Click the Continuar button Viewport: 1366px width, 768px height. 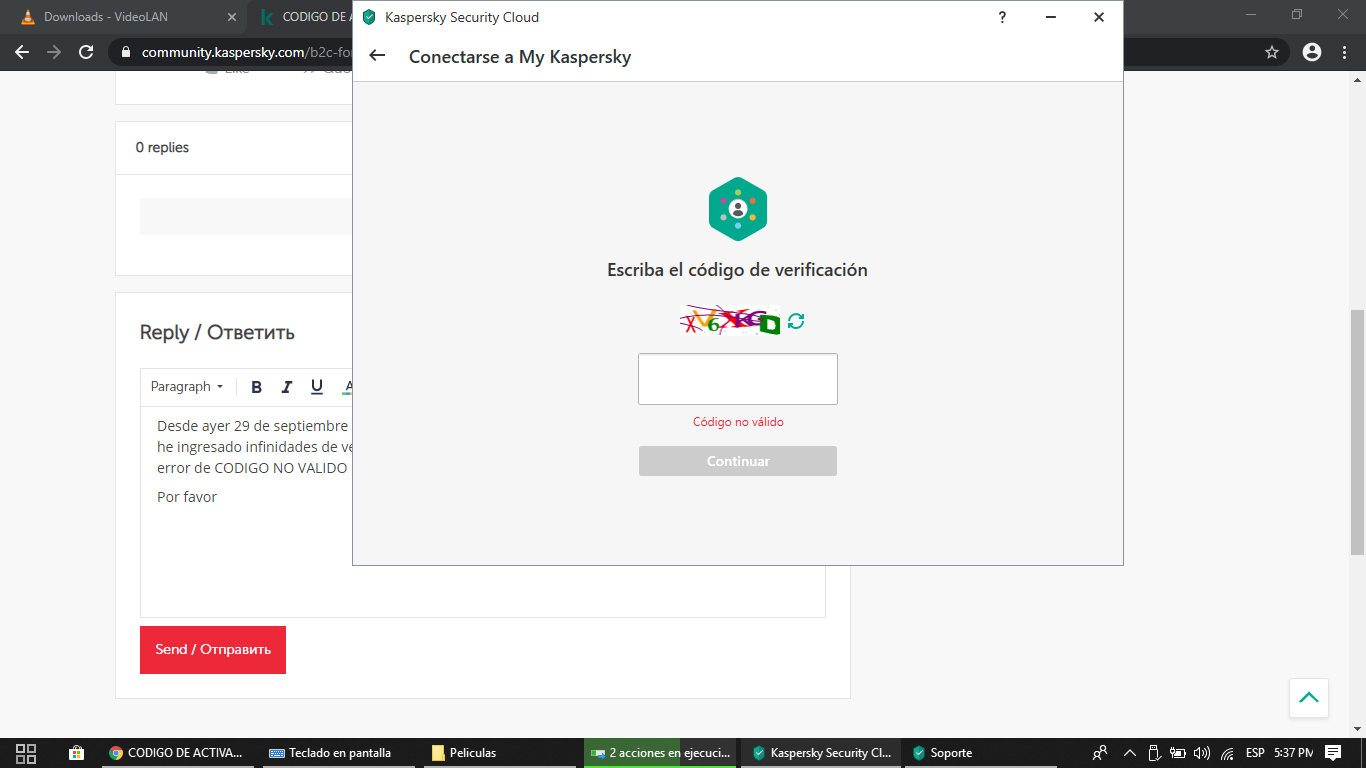pyautogui.click(x=738, y=461)
